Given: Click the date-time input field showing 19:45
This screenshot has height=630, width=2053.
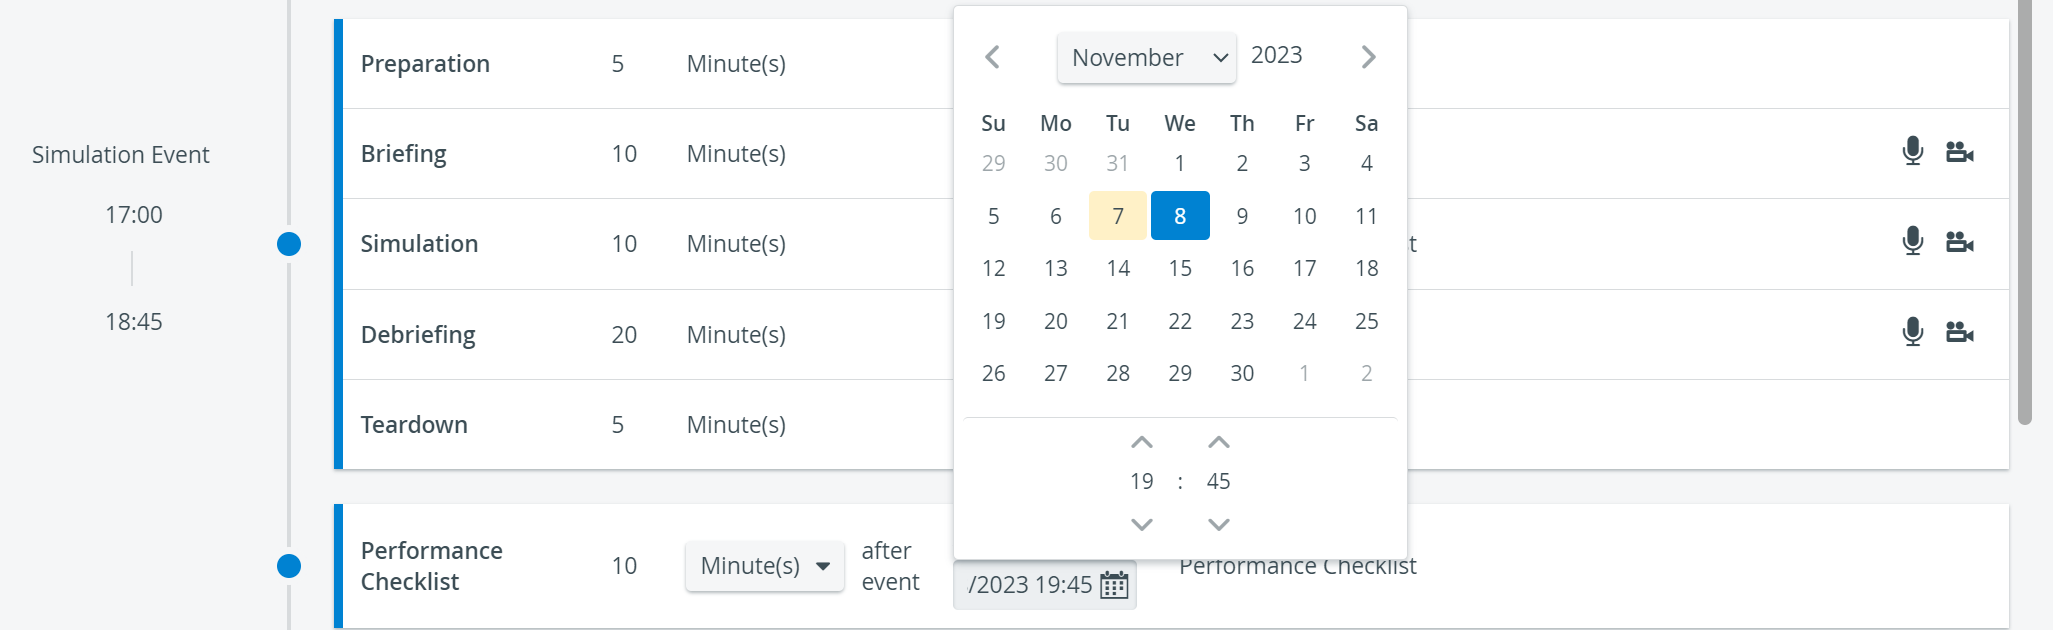Looking at the screenshot, I should coord(1045,585).
